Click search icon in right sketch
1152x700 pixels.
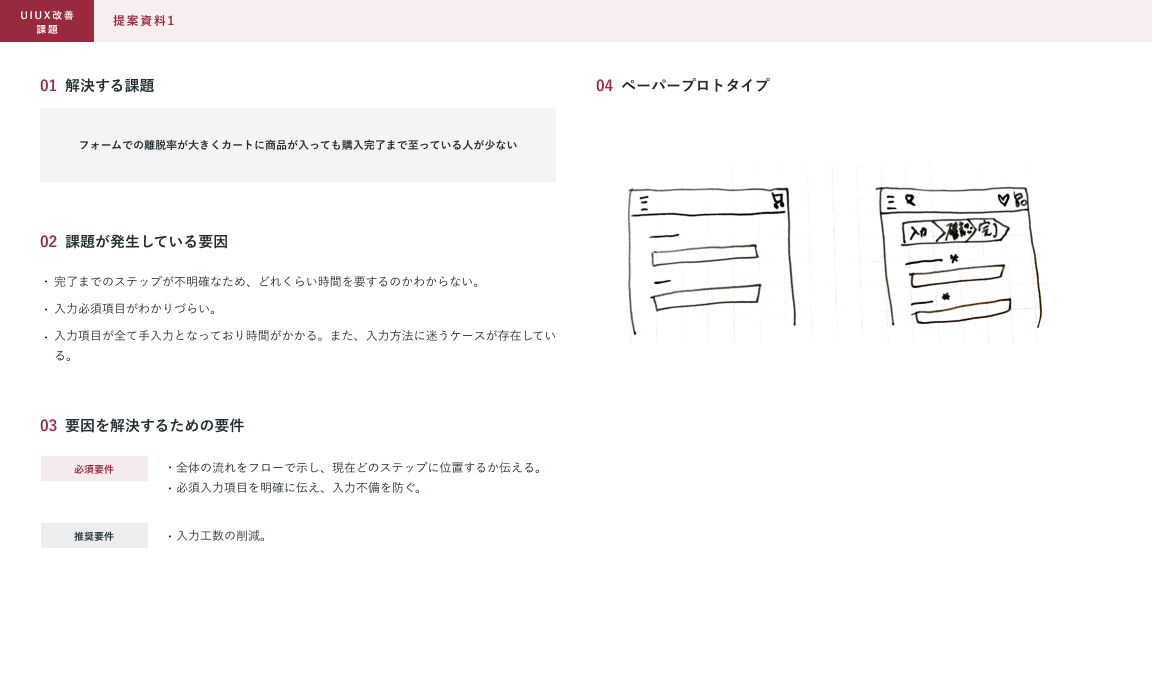point(910,200)
